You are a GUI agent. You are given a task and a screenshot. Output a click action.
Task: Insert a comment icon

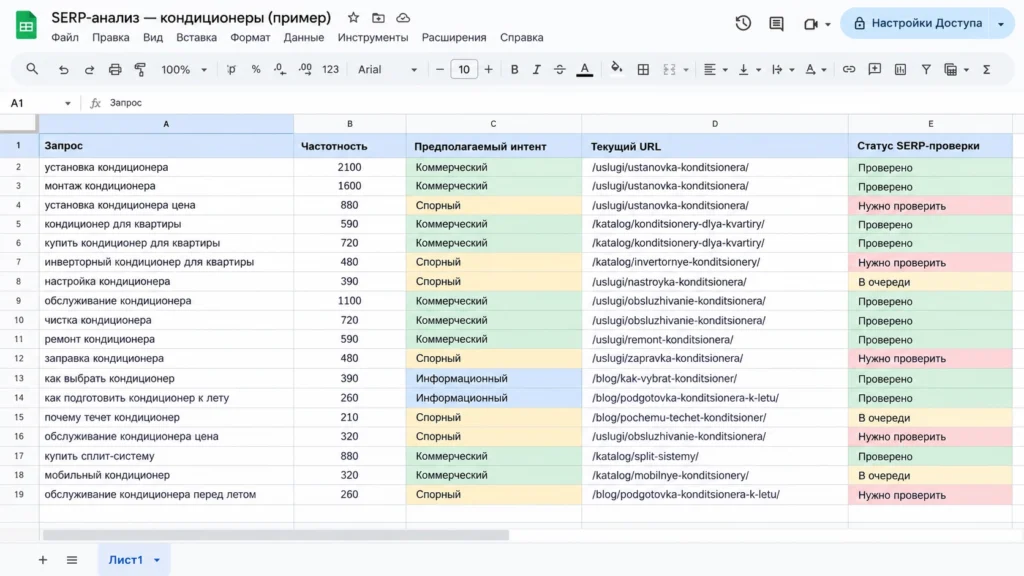(x=874, y=69)
